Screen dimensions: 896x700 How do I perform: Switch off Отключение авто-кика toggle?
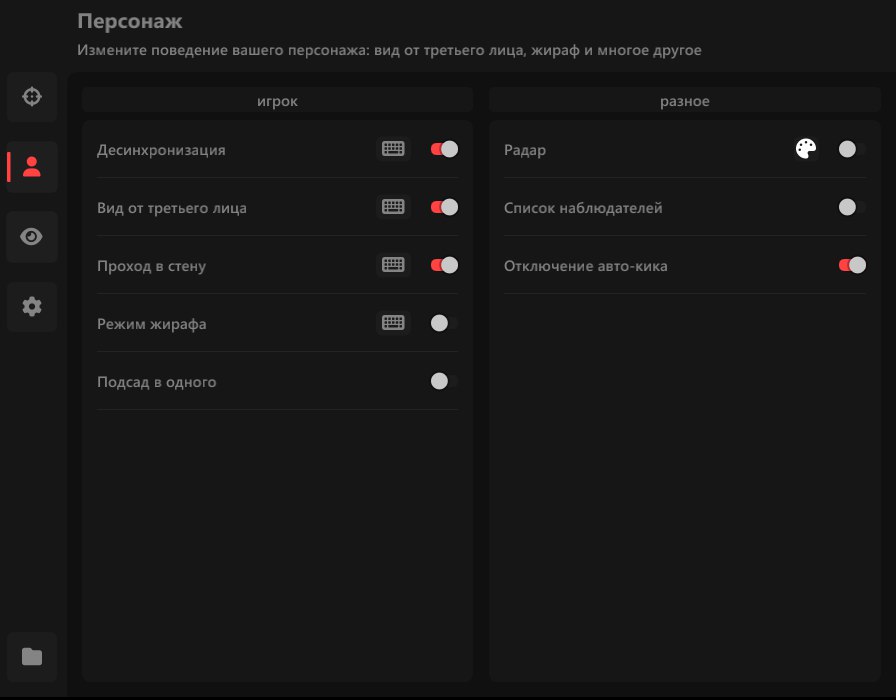[x=851, y=265]
